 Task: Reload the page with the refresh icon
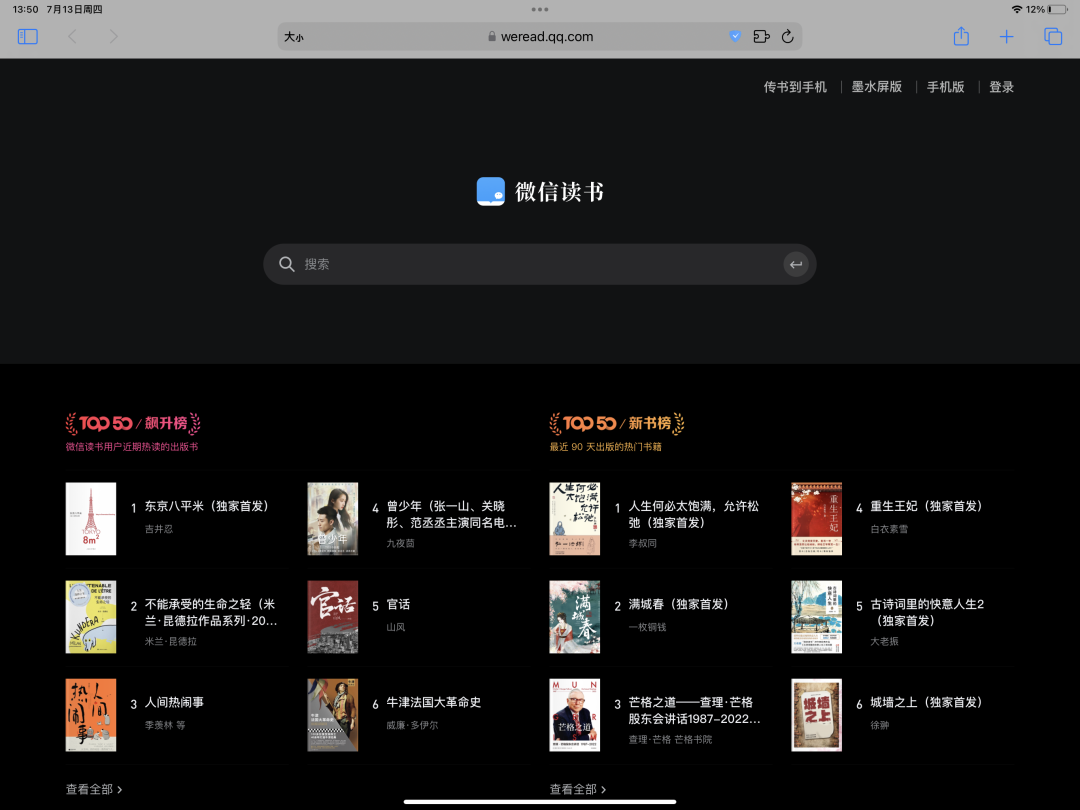(x=787, y=37)
